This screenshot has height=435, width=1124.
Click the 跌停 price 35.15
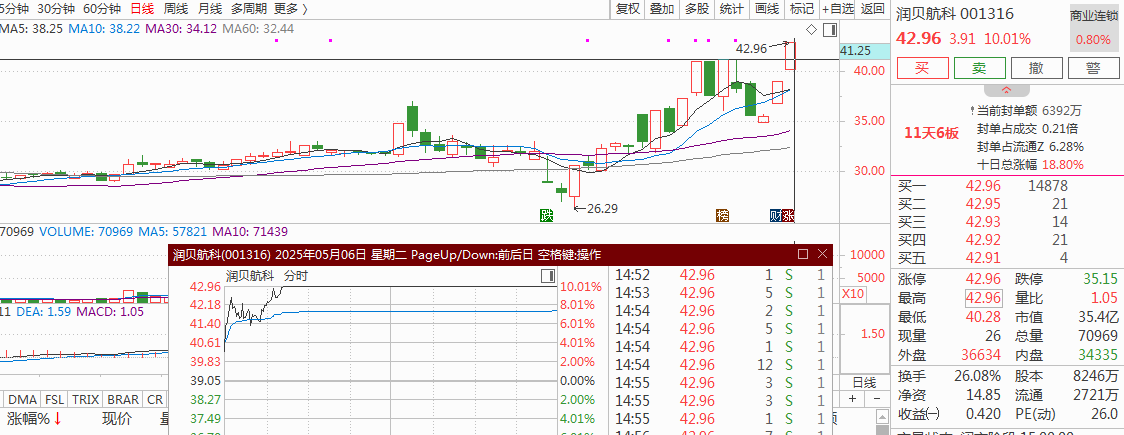coord(1100,279)
